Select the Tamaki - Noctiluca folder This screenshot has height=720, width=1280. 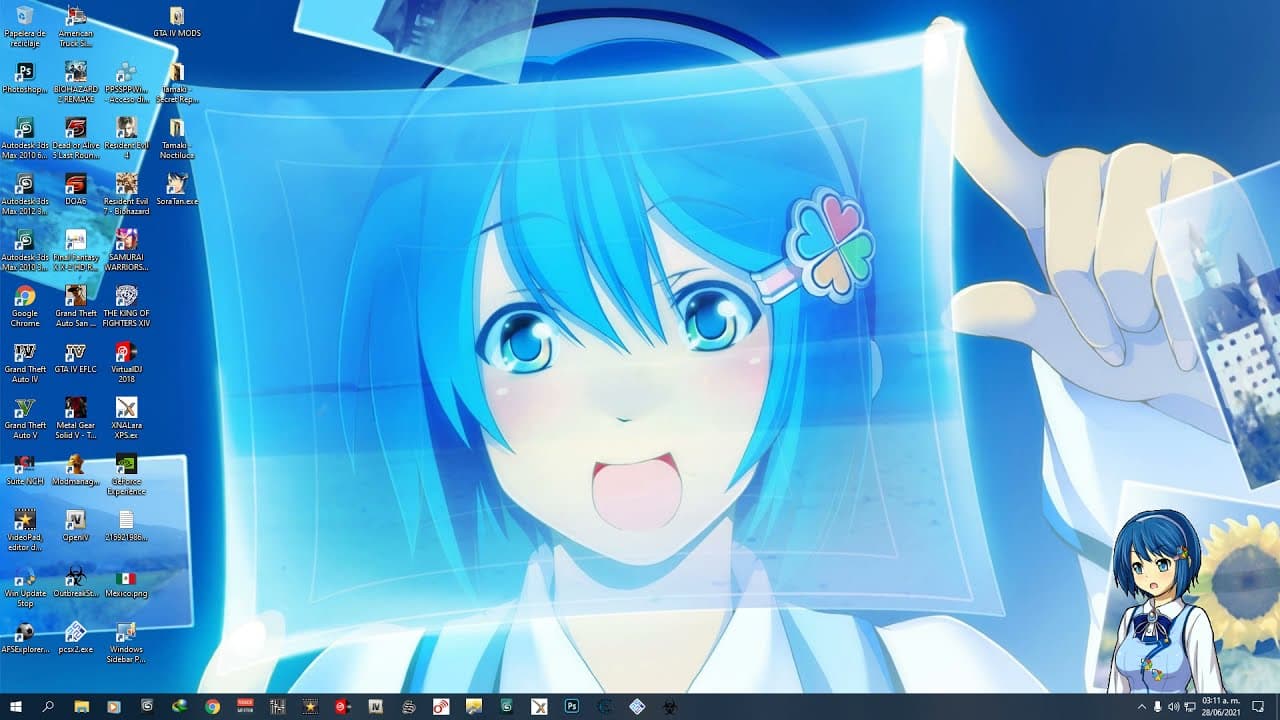click(177, 139)
